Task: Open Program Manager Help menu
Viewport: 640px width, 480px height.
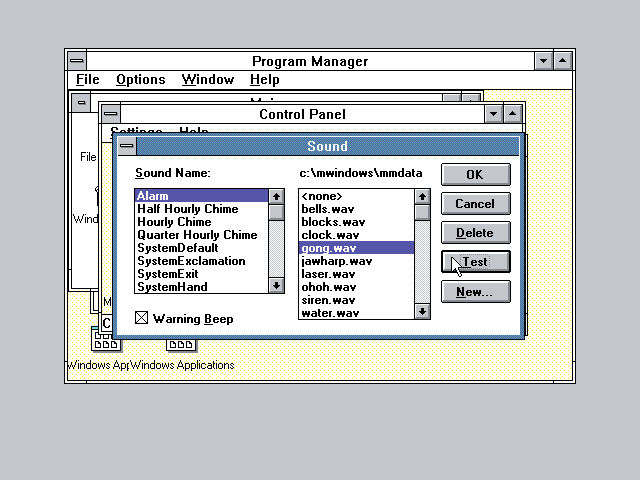Action: (264, 79)
